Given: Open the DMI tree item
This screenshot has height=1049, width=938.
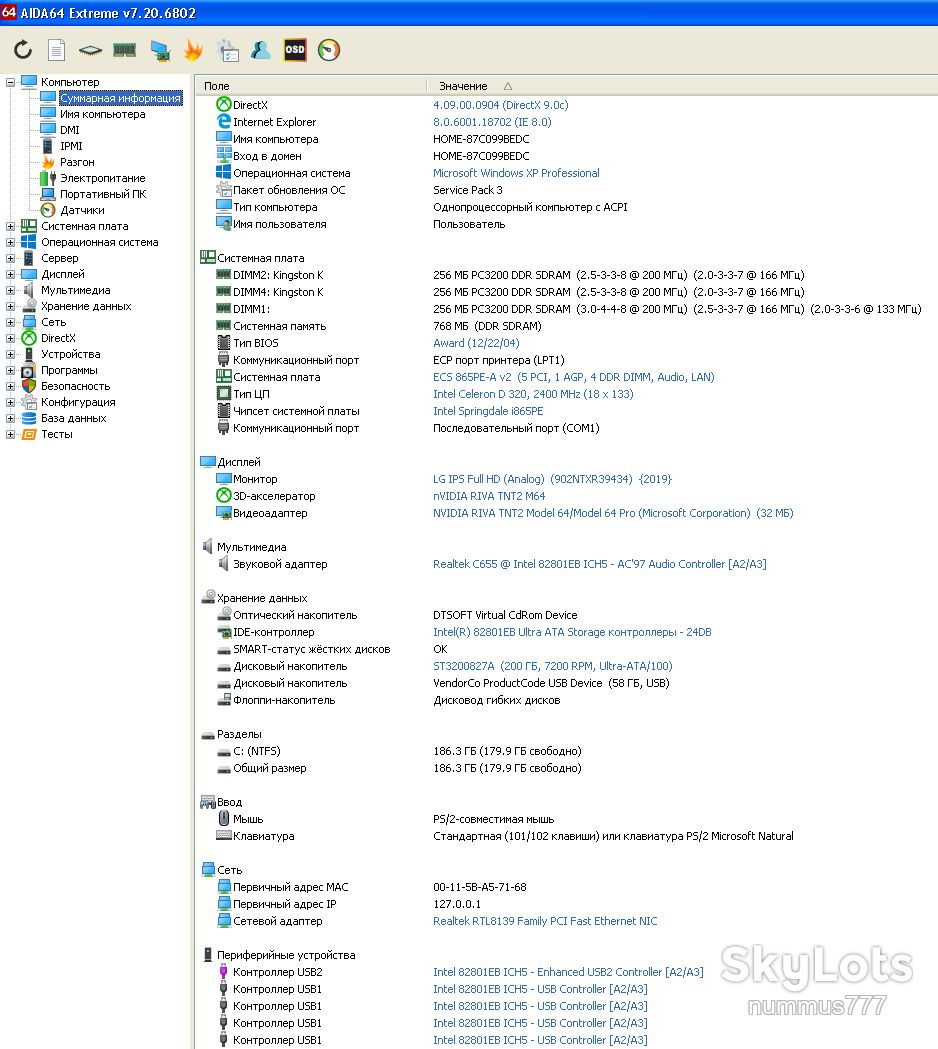Looking at the screenshot, I should click(70, 130).
